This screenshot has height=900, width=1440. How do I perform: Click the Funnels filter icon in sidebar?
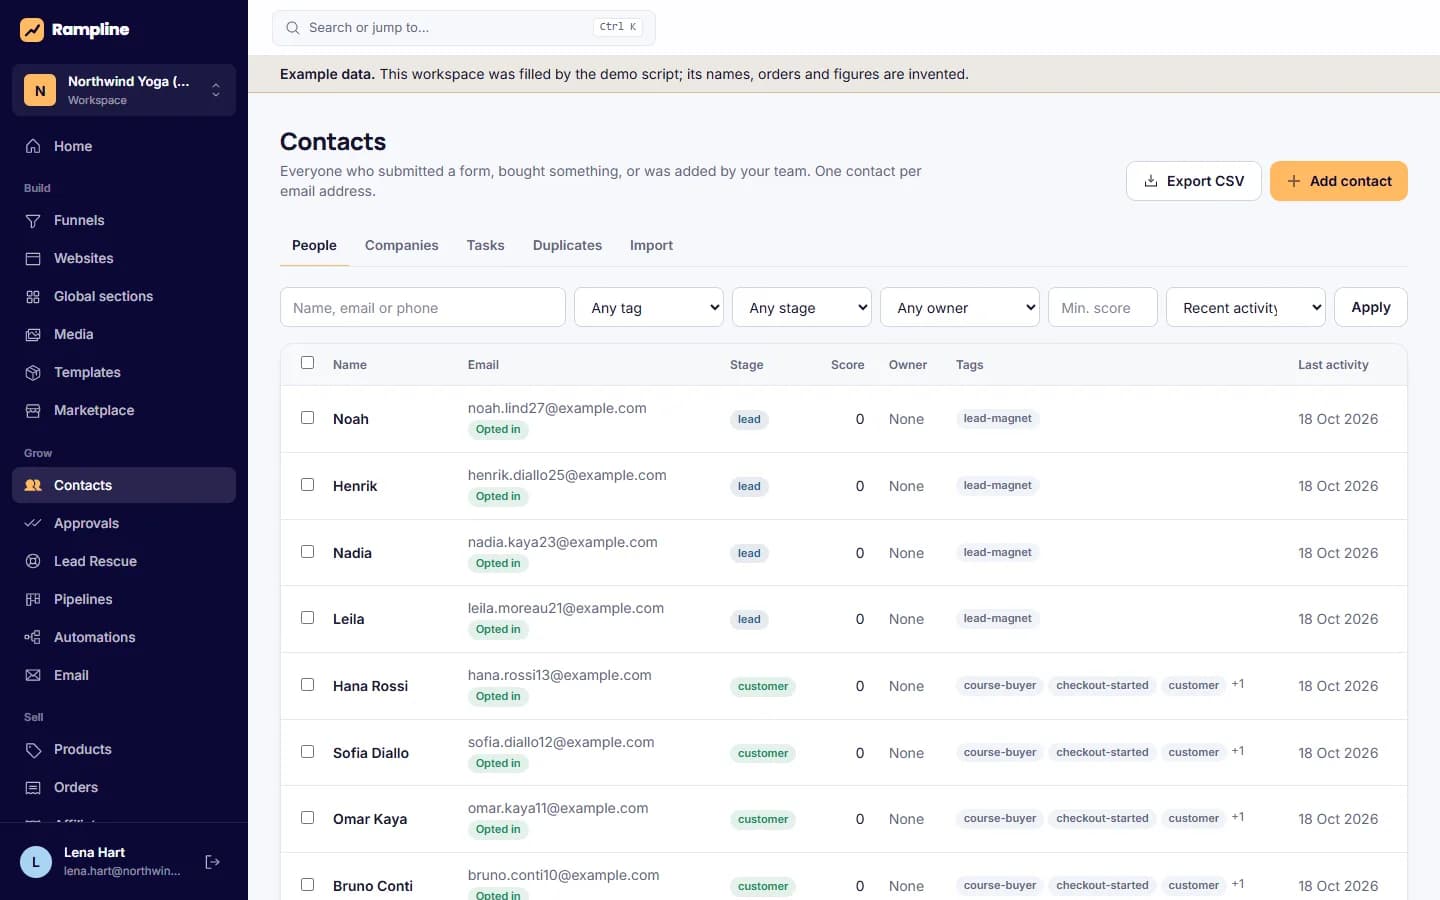[33, 220]
